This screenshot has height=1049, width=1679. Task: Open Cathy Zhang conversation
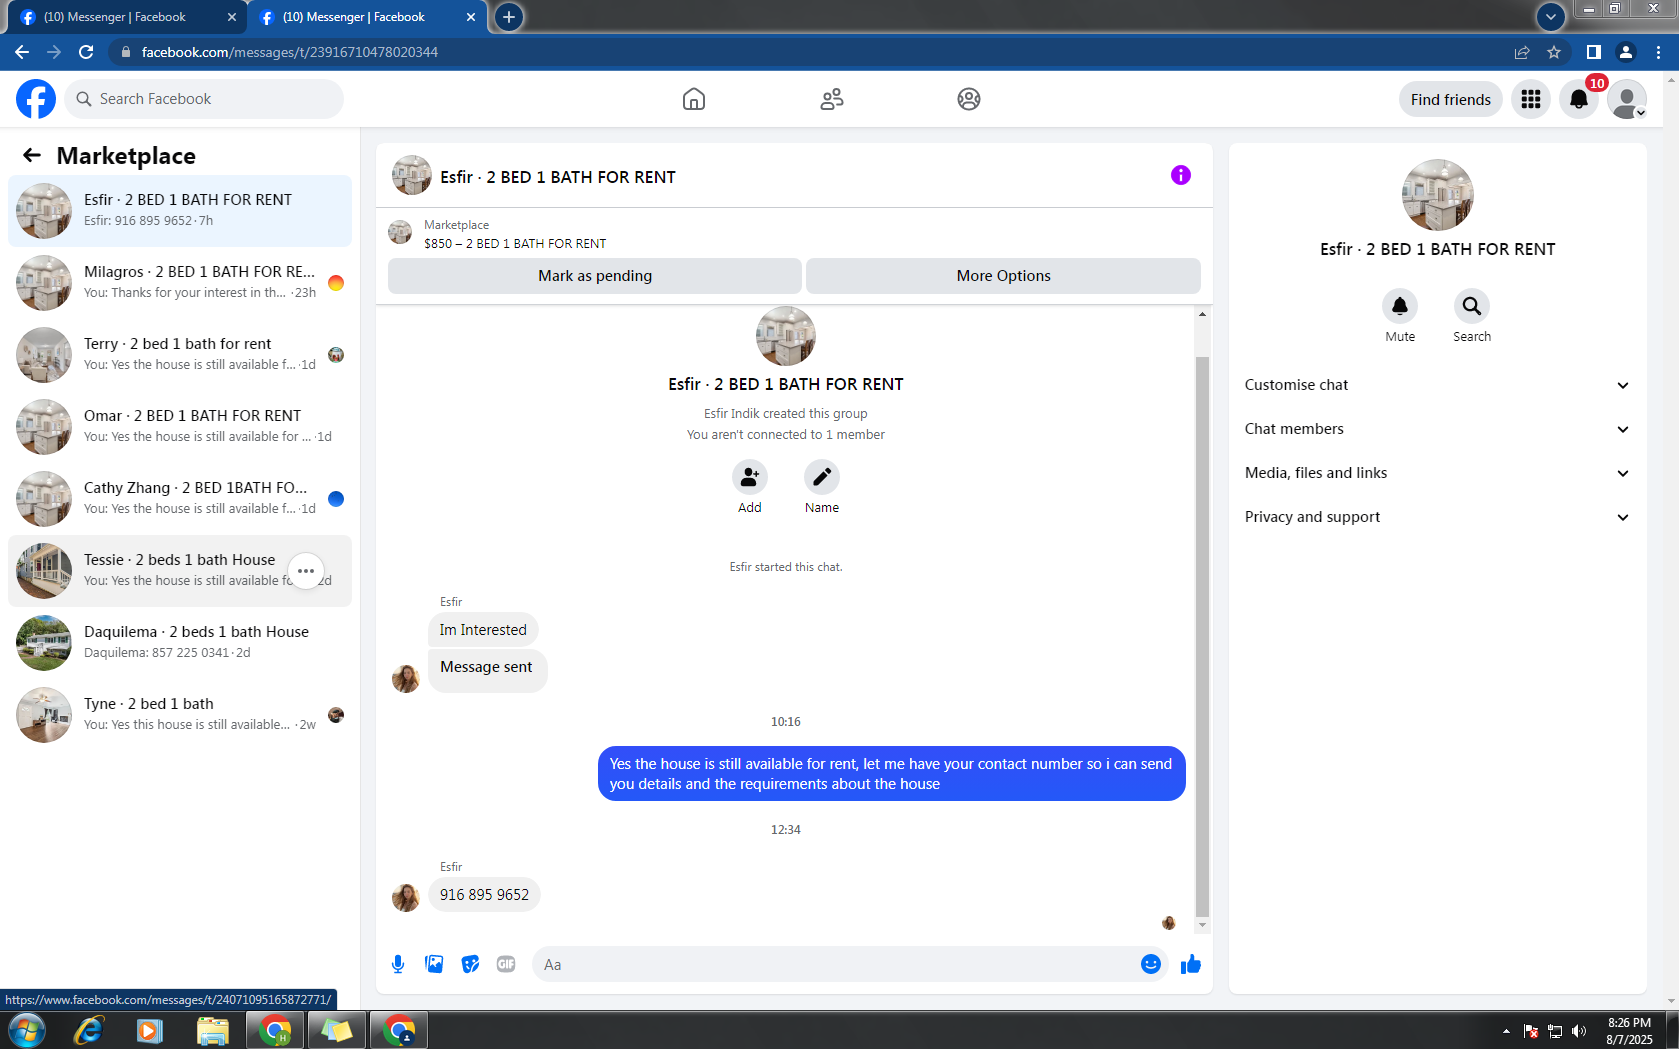coord(180,499)
